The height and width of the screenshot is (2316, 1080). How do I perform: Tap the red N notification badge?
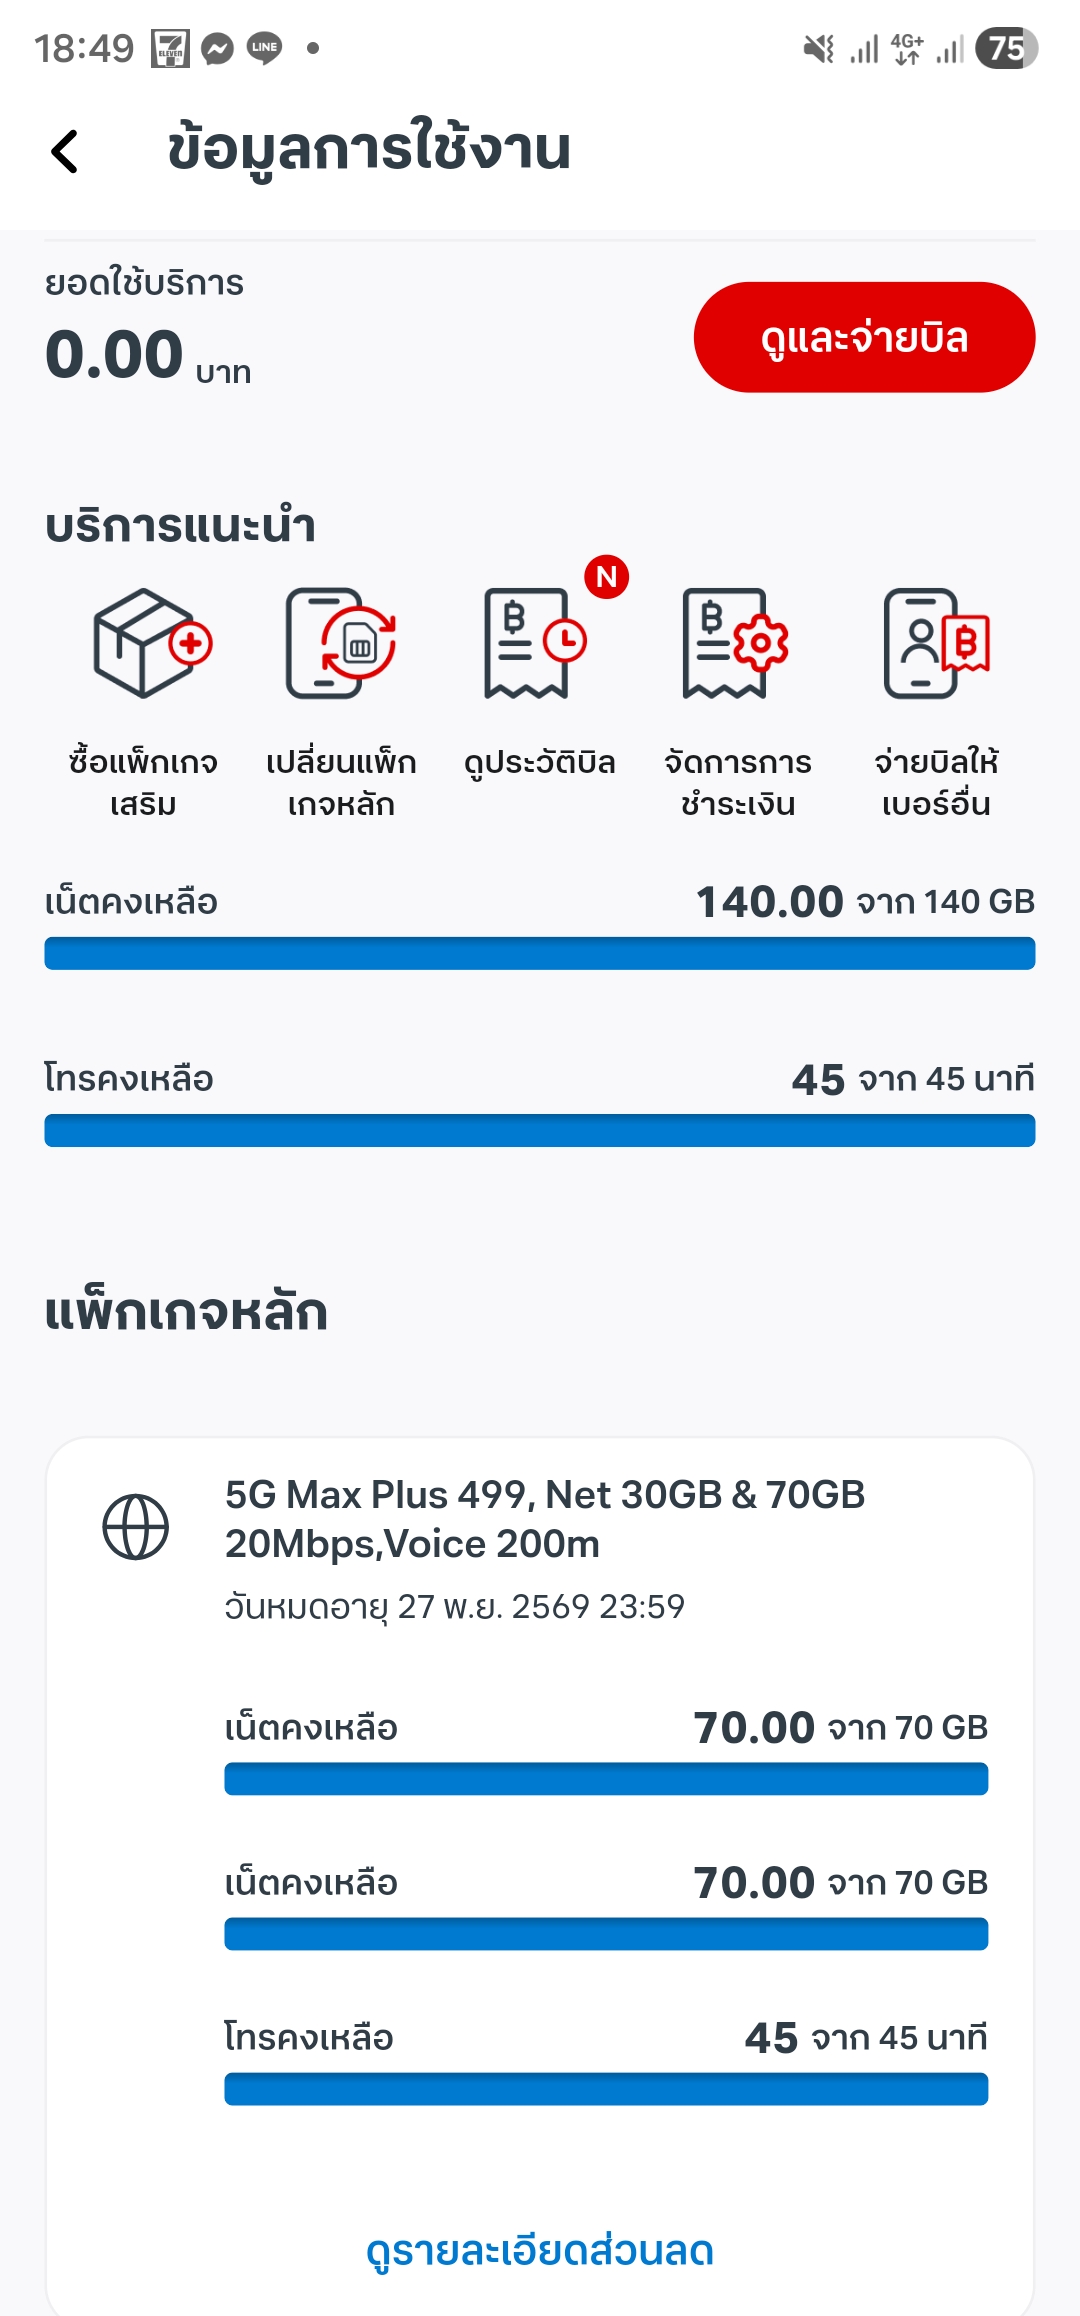tap(606, 577)
